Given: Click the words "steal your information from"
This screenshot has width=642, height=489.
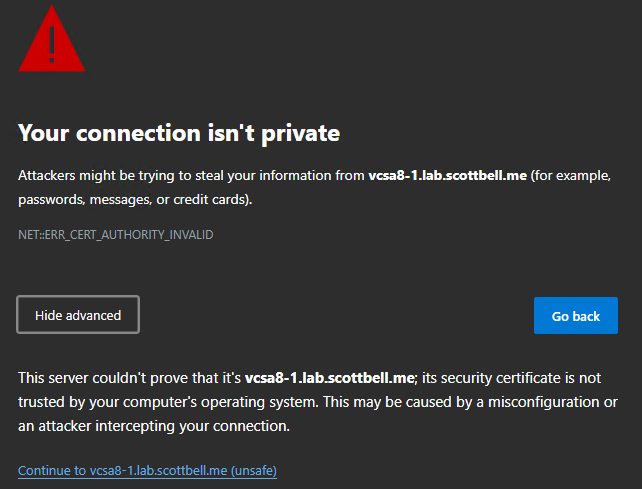Looking at the screenshot, I should 281,176.
